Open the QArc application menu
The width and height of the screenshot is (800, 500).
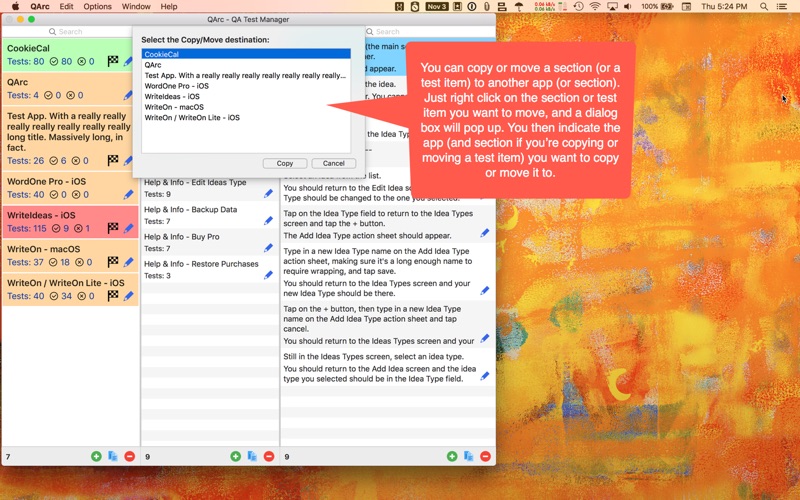[x=40, y=7]
